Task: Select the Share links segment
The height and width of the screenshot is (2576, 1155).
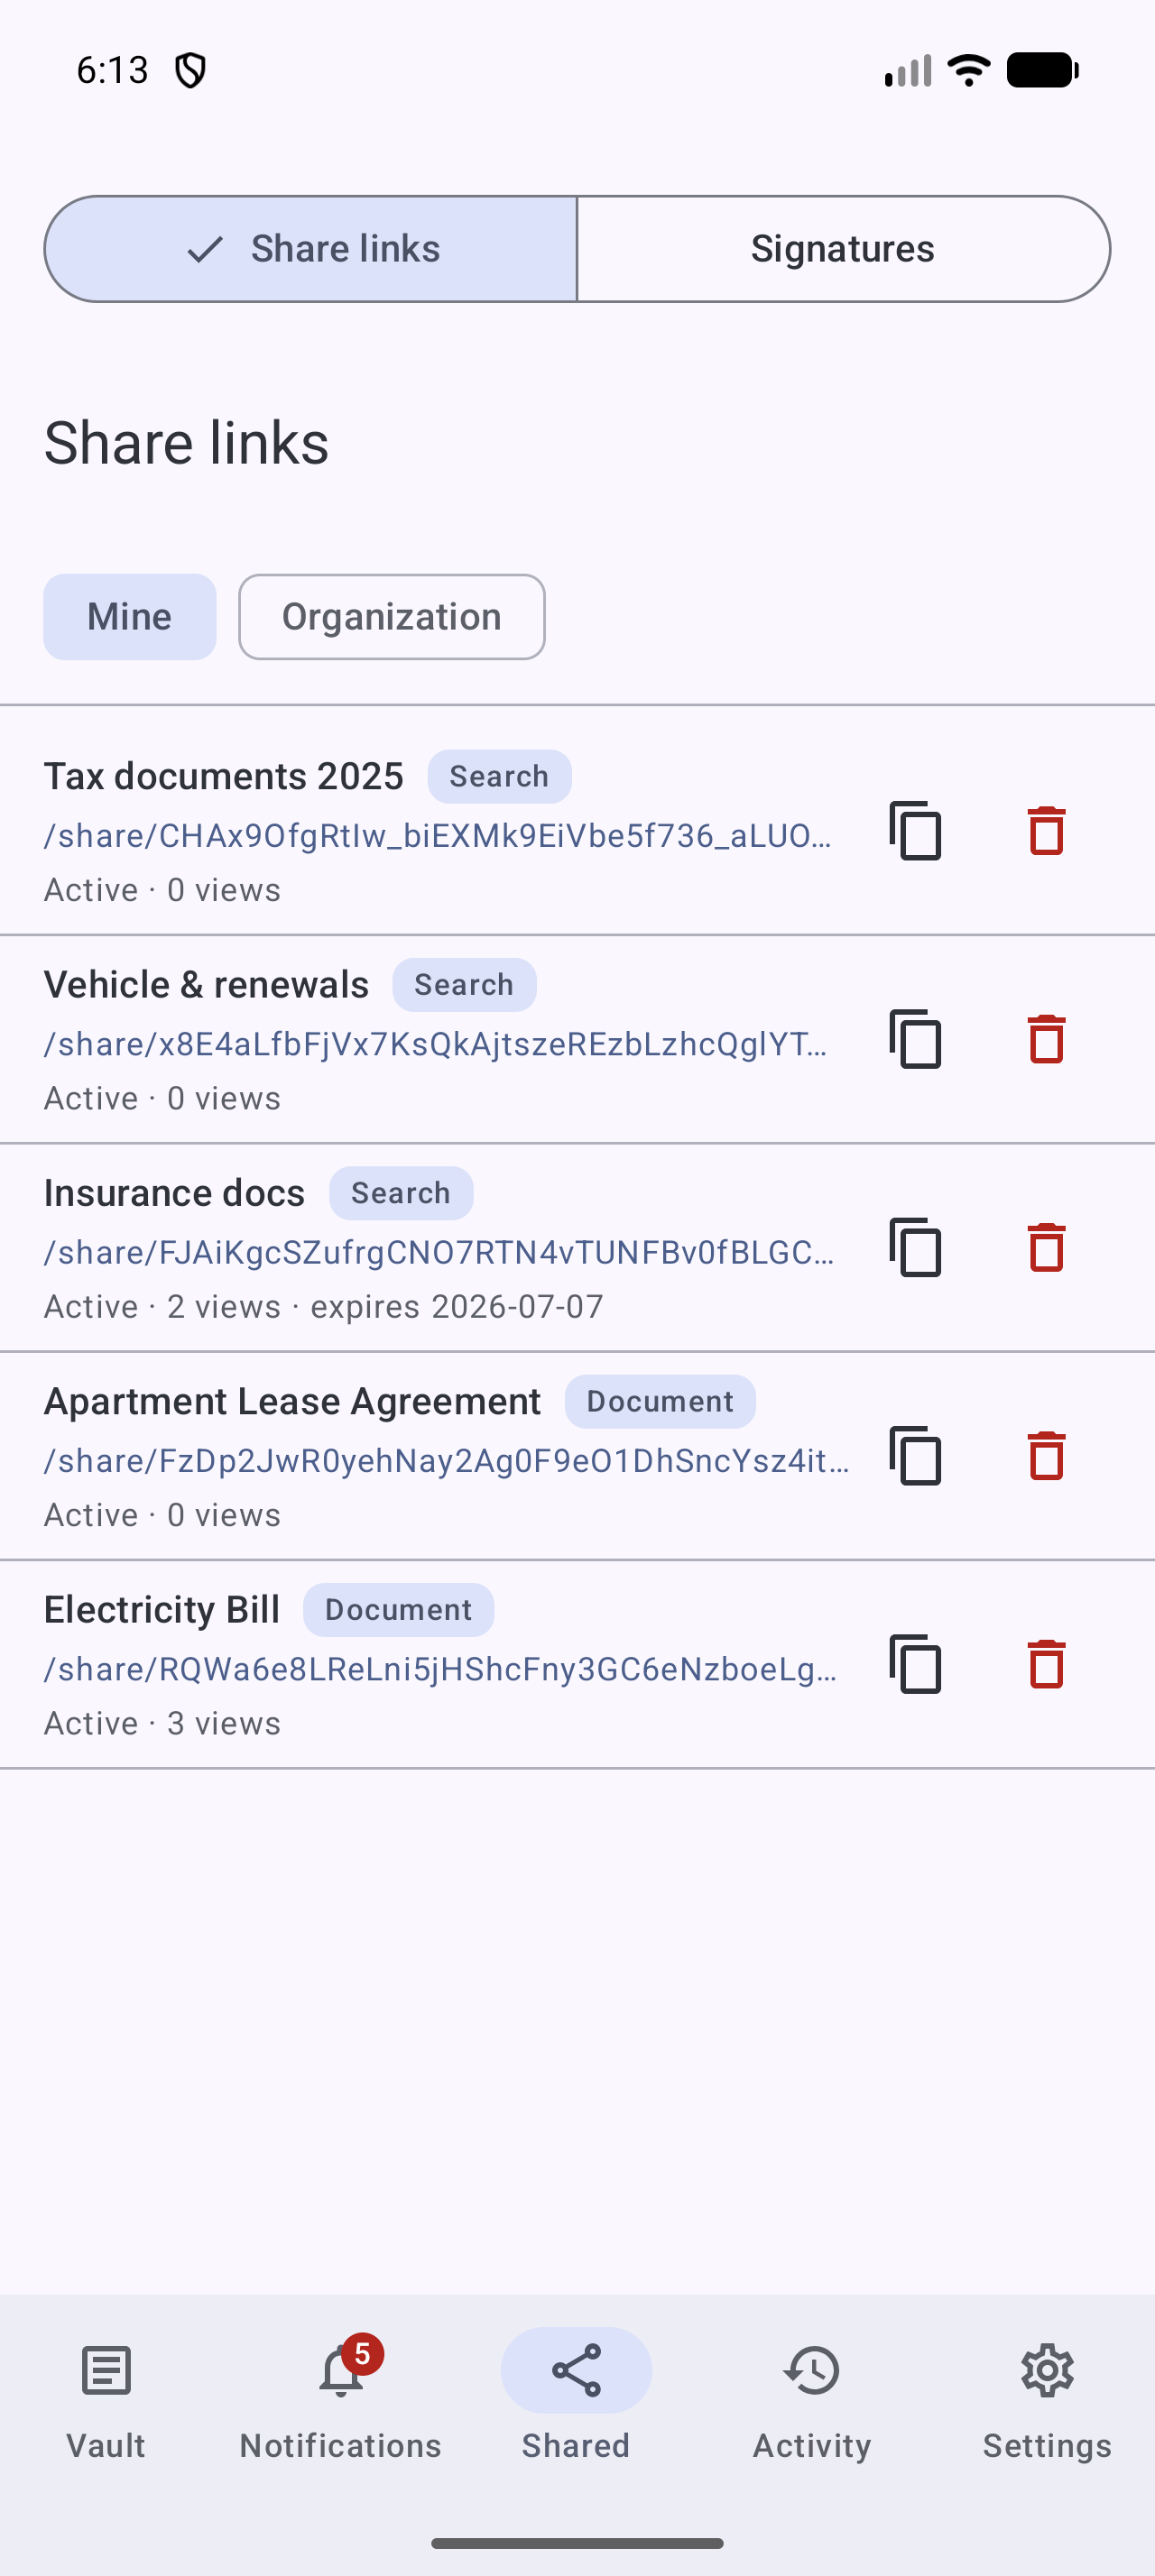Action: (310, 249)
